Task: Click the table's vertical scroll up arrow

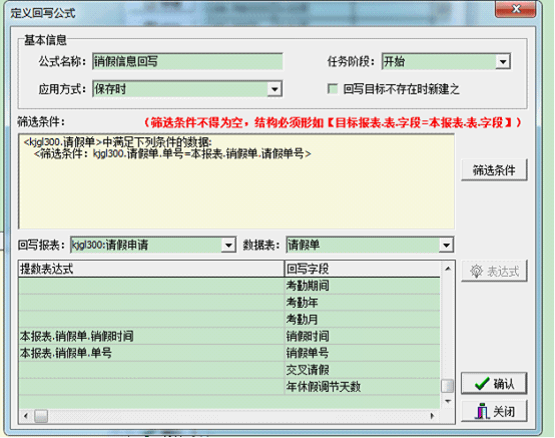Action: [448, 269]
